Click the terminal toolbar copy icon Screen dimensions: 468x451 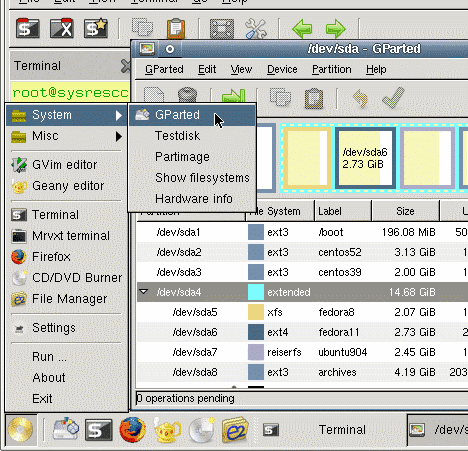point(142,27)
